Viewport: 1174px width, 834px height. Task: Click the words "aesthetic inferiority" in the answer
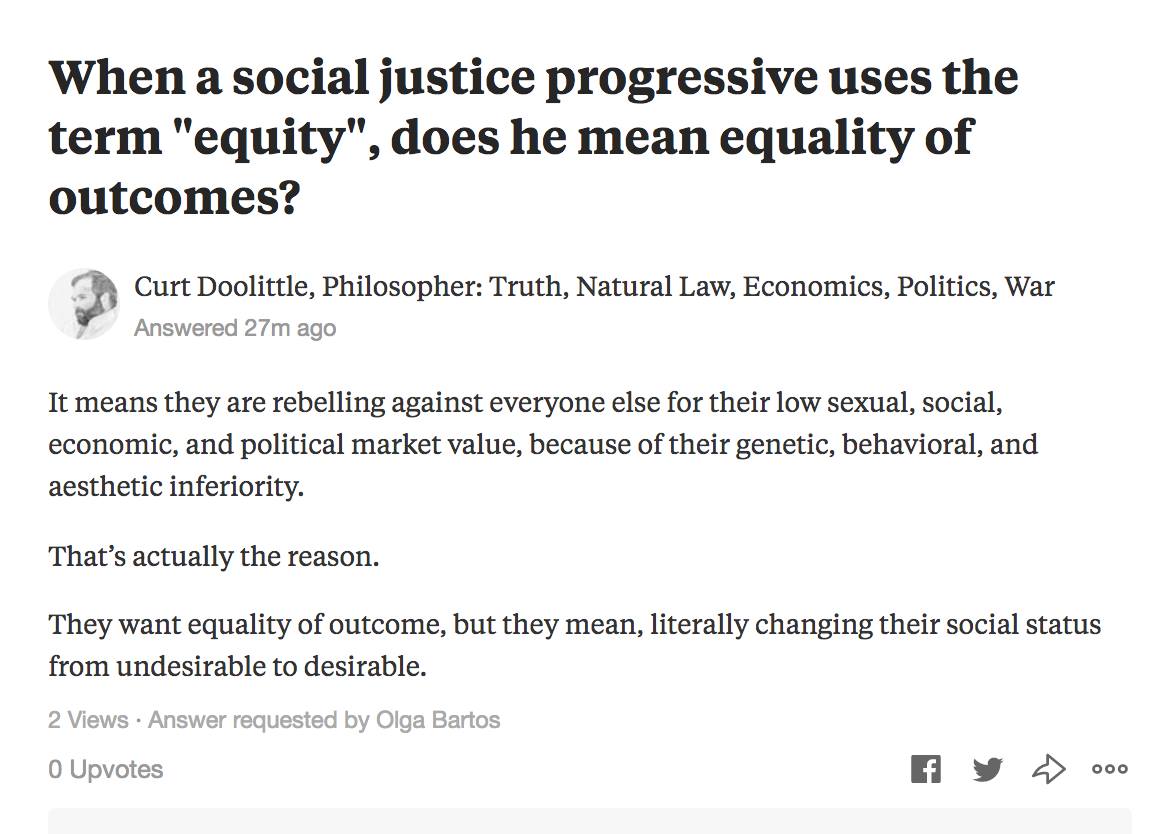tap(175, 488)
